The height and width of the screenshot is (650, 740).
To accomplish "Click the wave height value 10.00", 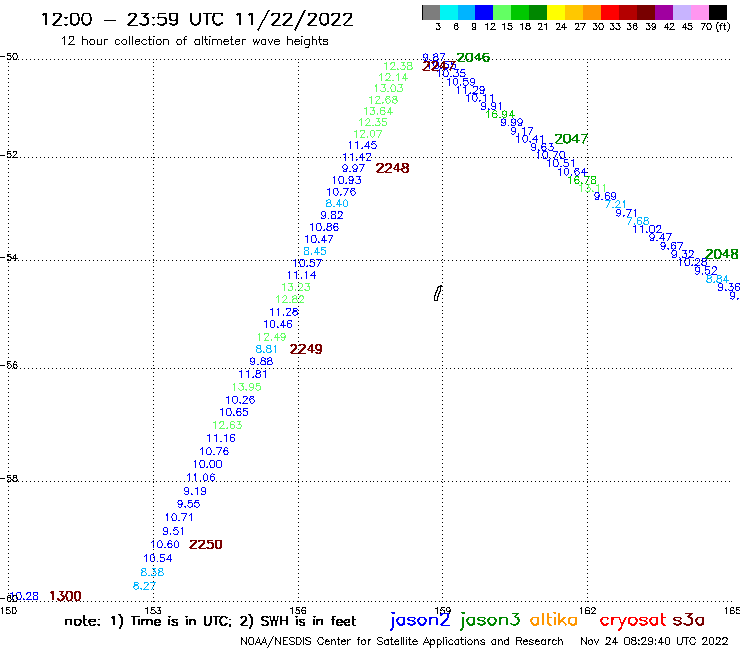I will (207, 464).
